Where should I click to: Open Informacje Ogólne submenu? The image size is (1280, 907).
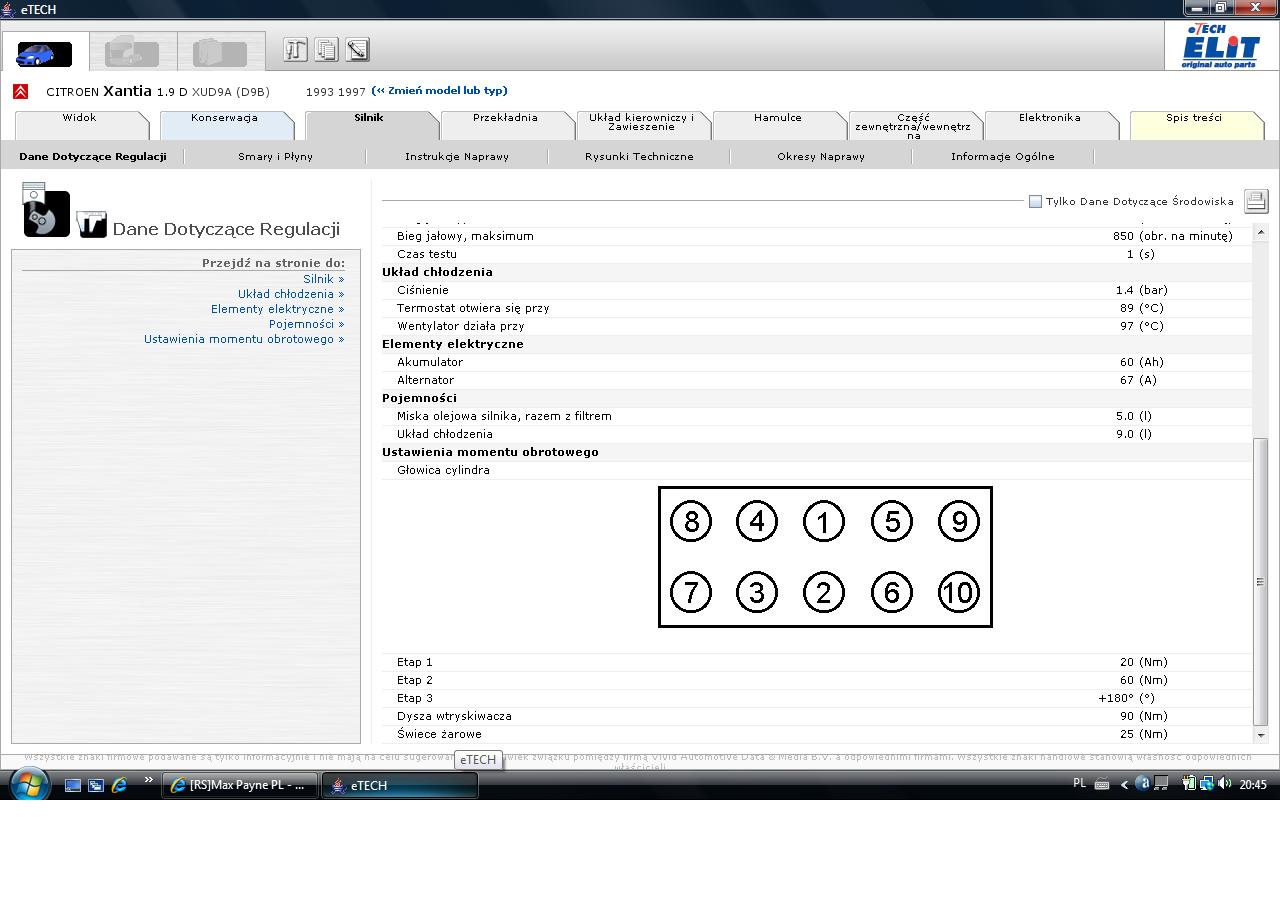1003,157
